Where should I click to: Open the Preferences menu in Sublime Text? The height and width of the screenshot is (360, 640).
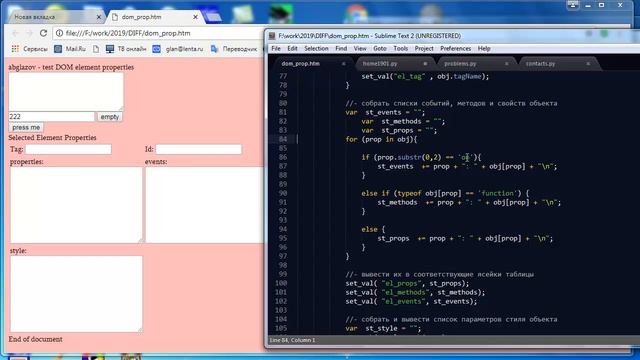pos(456,49)
